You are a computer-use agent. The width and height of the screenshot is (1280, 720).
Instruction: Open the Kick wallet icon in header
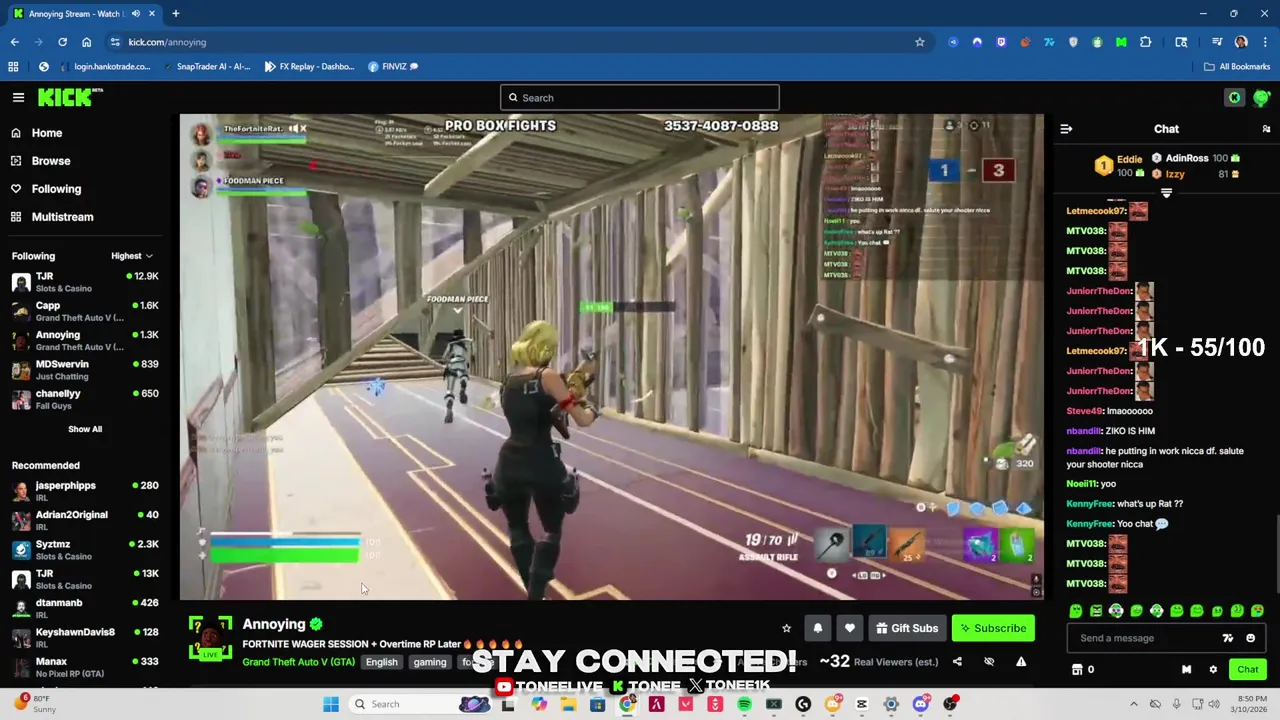tap(1234, 97)
